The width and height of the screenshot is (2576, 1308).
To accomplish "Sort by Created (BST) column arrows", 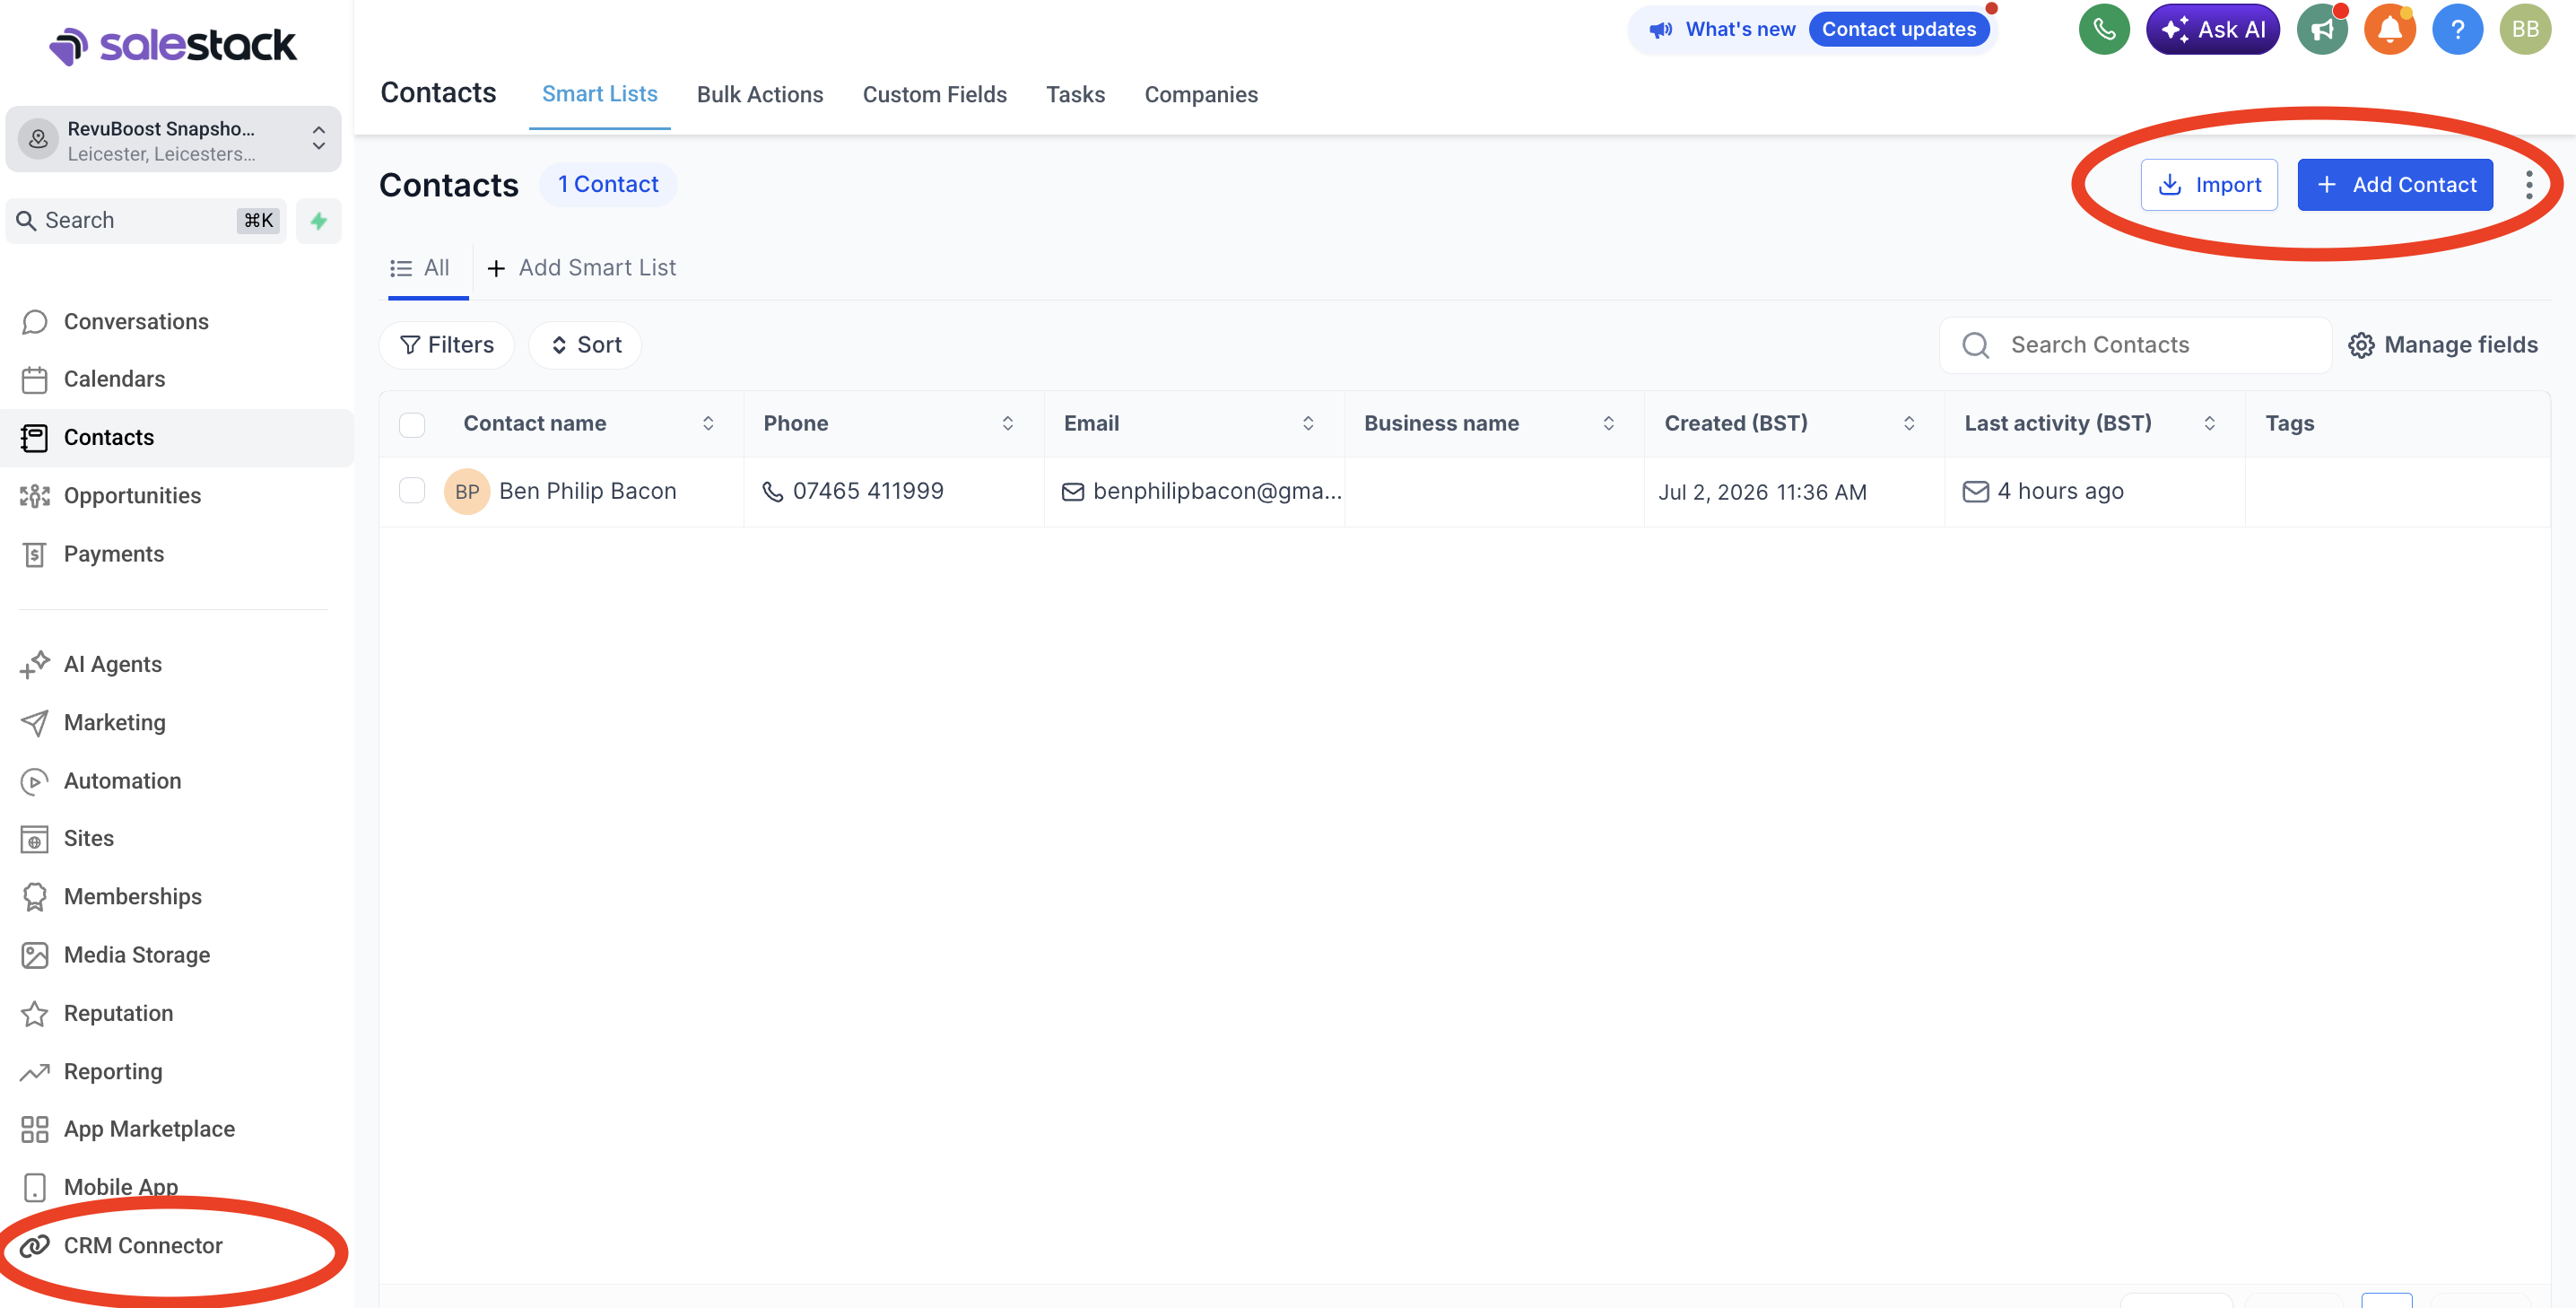I will pyautogui.click(x=1909, y=424).
